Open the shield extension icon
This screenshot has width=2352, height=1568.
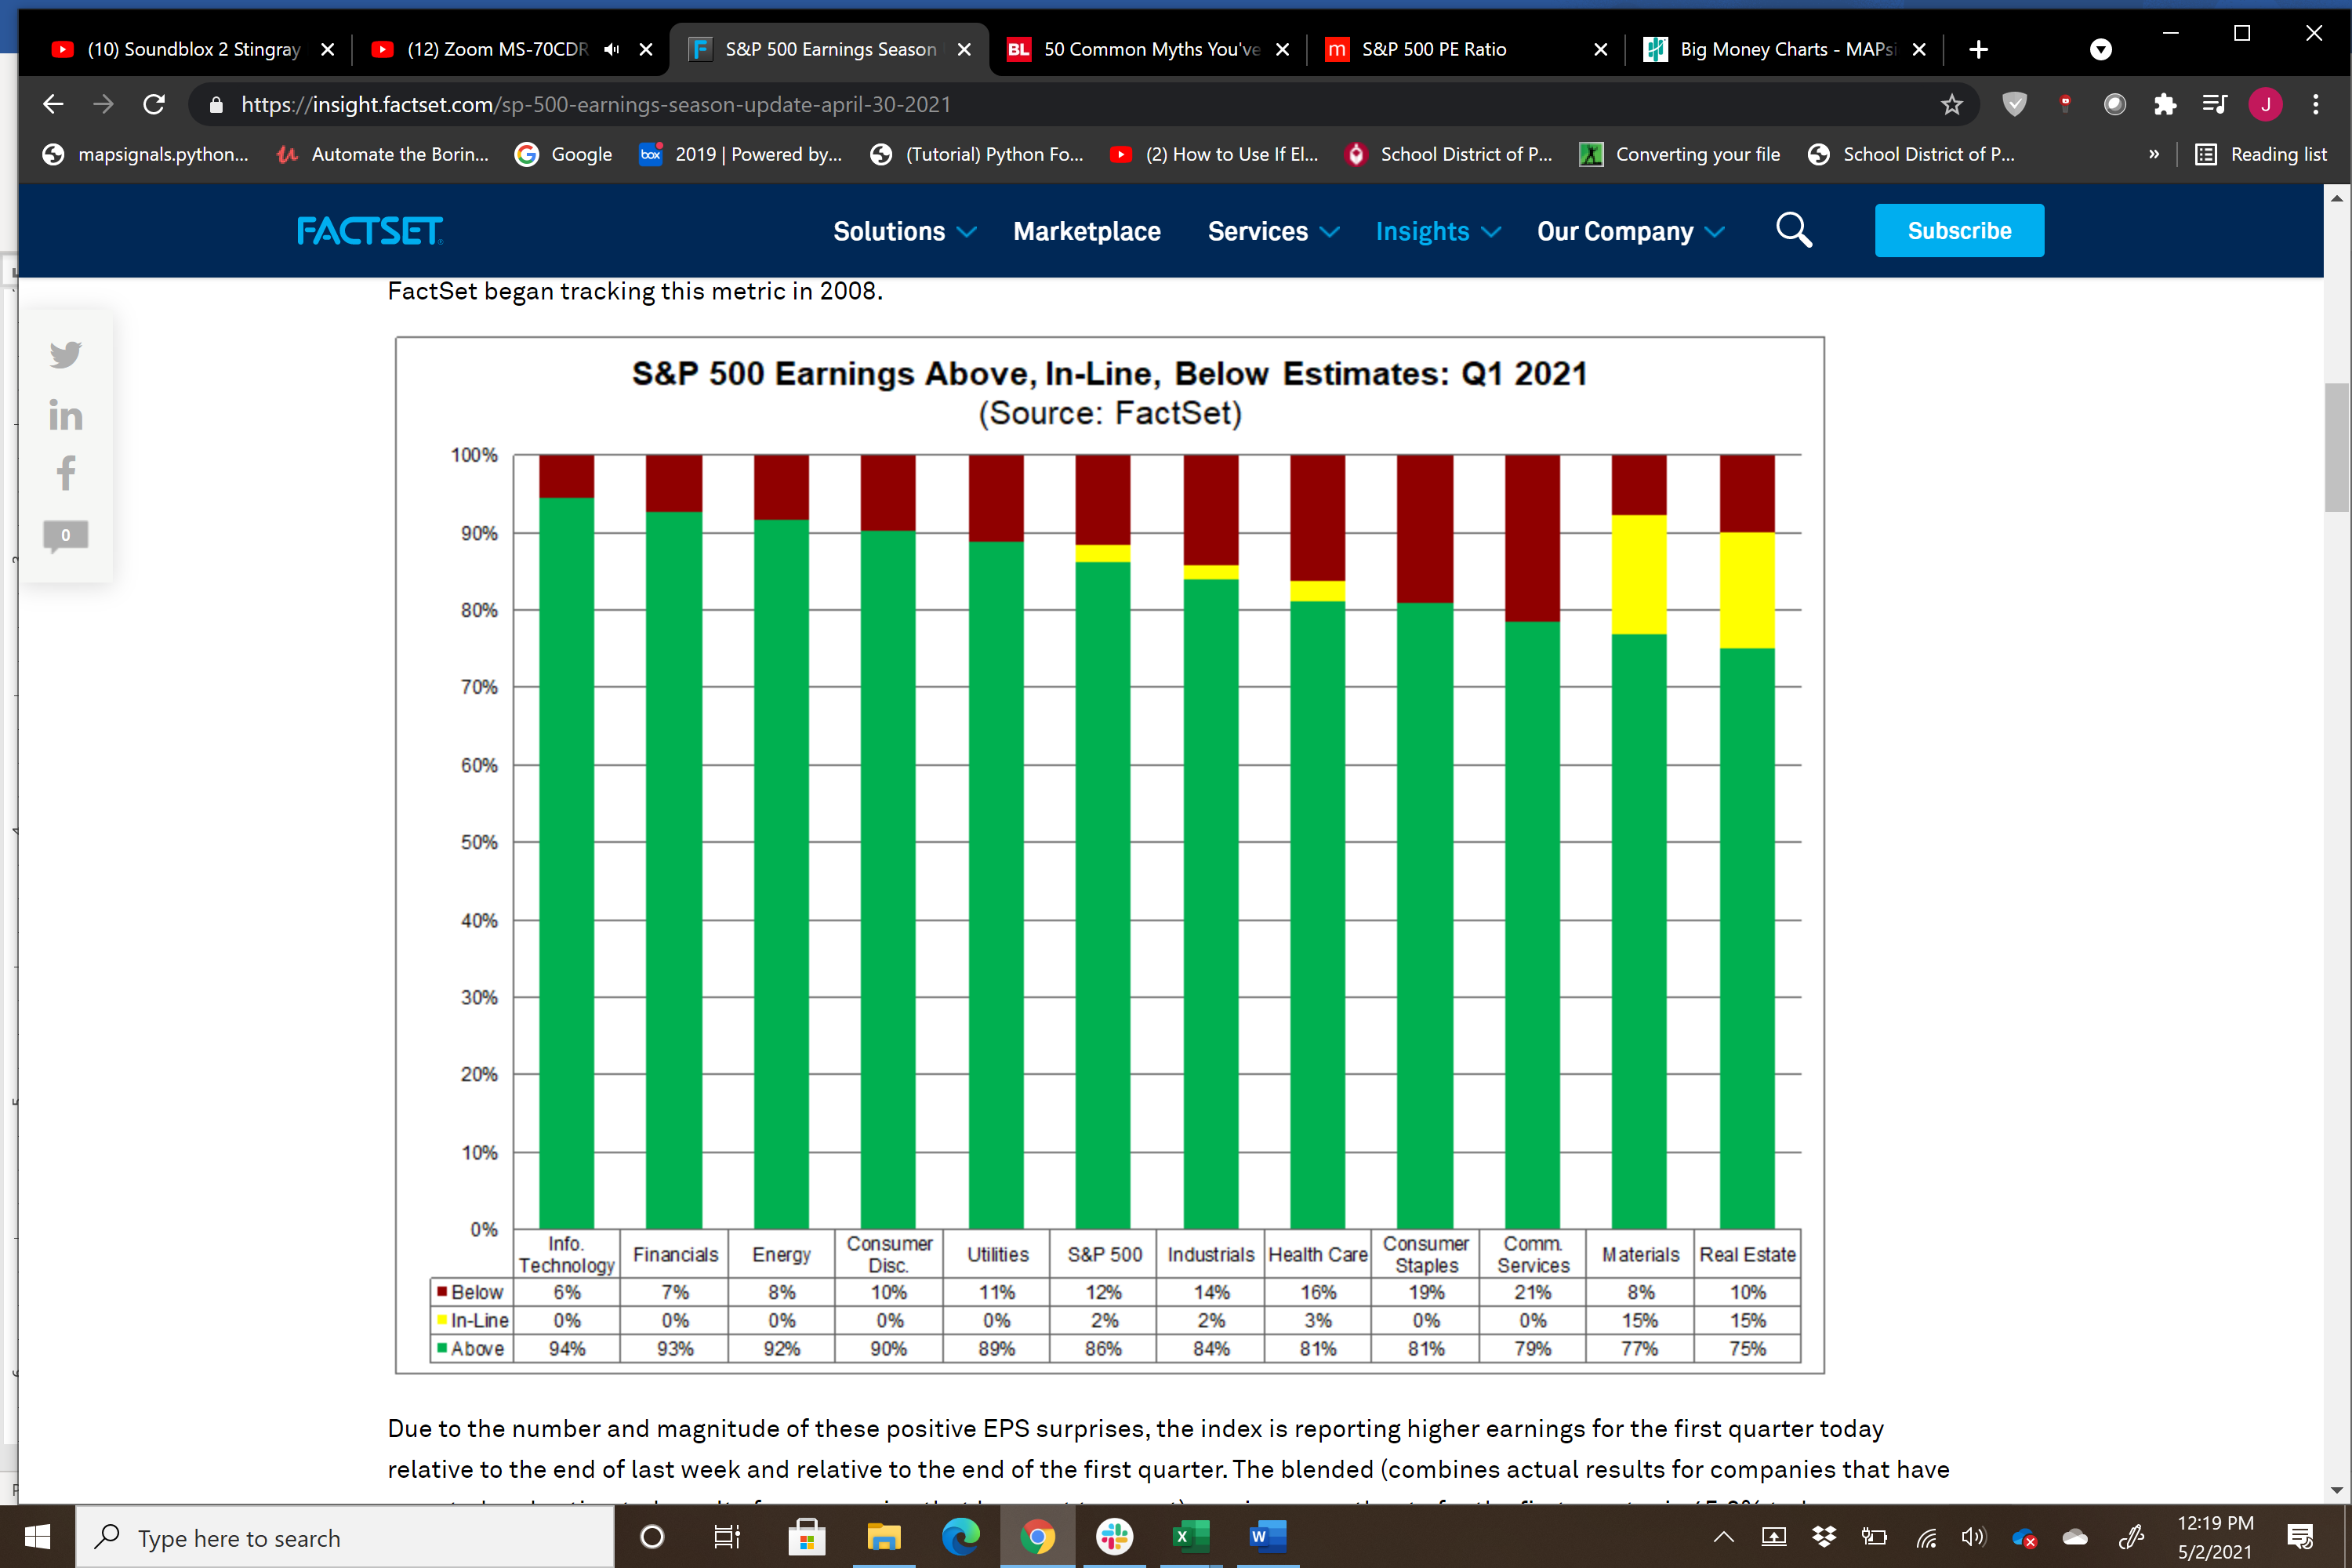(x=2014, y=104)
